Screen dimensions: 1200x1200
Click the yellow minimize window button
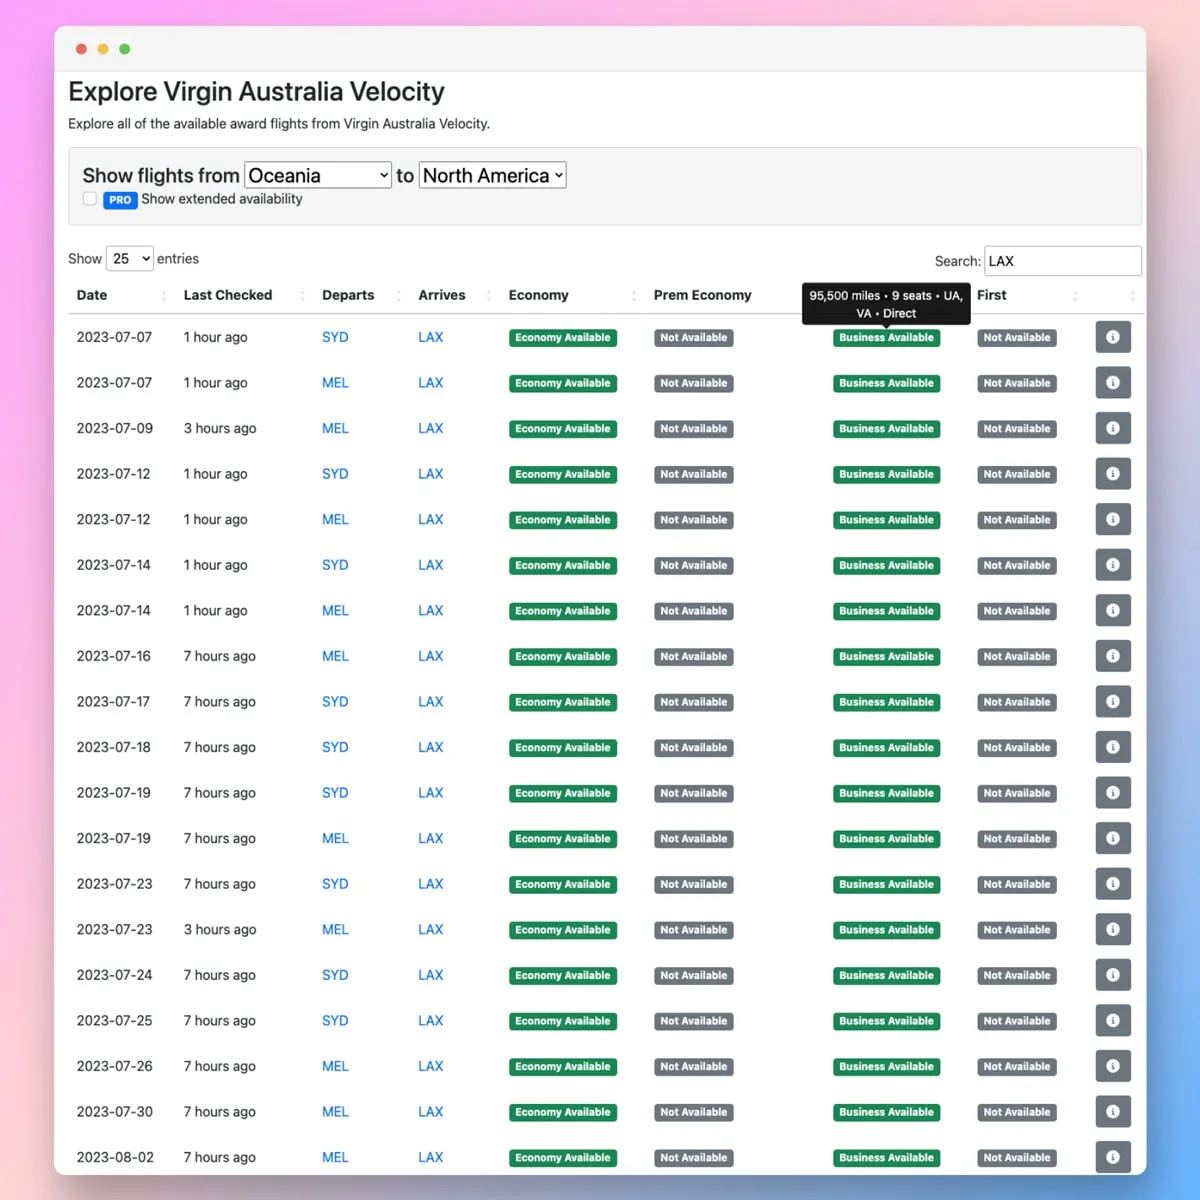[103, 49]
